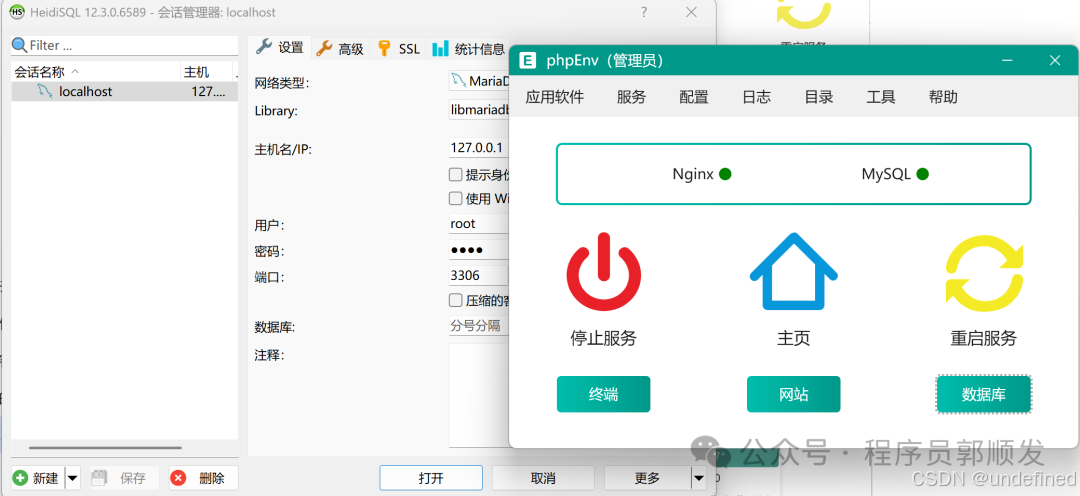
Task: Close the phpEnv window
Action: [1055, 61]
